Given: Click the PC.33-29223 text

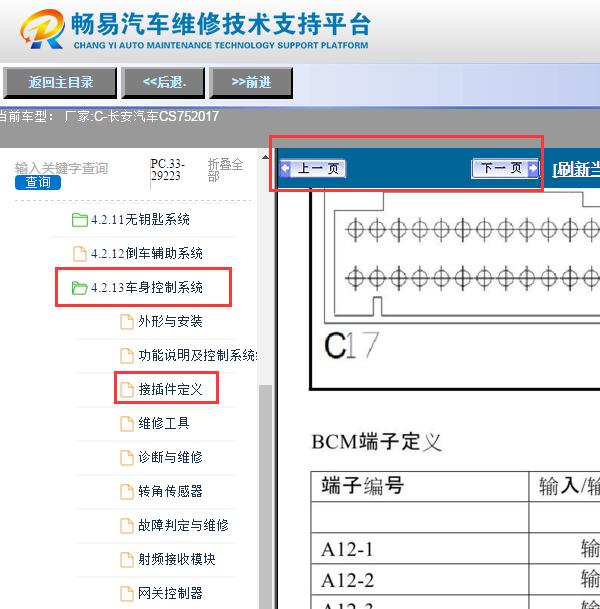Looking at the screenshot, I should 168,170.
